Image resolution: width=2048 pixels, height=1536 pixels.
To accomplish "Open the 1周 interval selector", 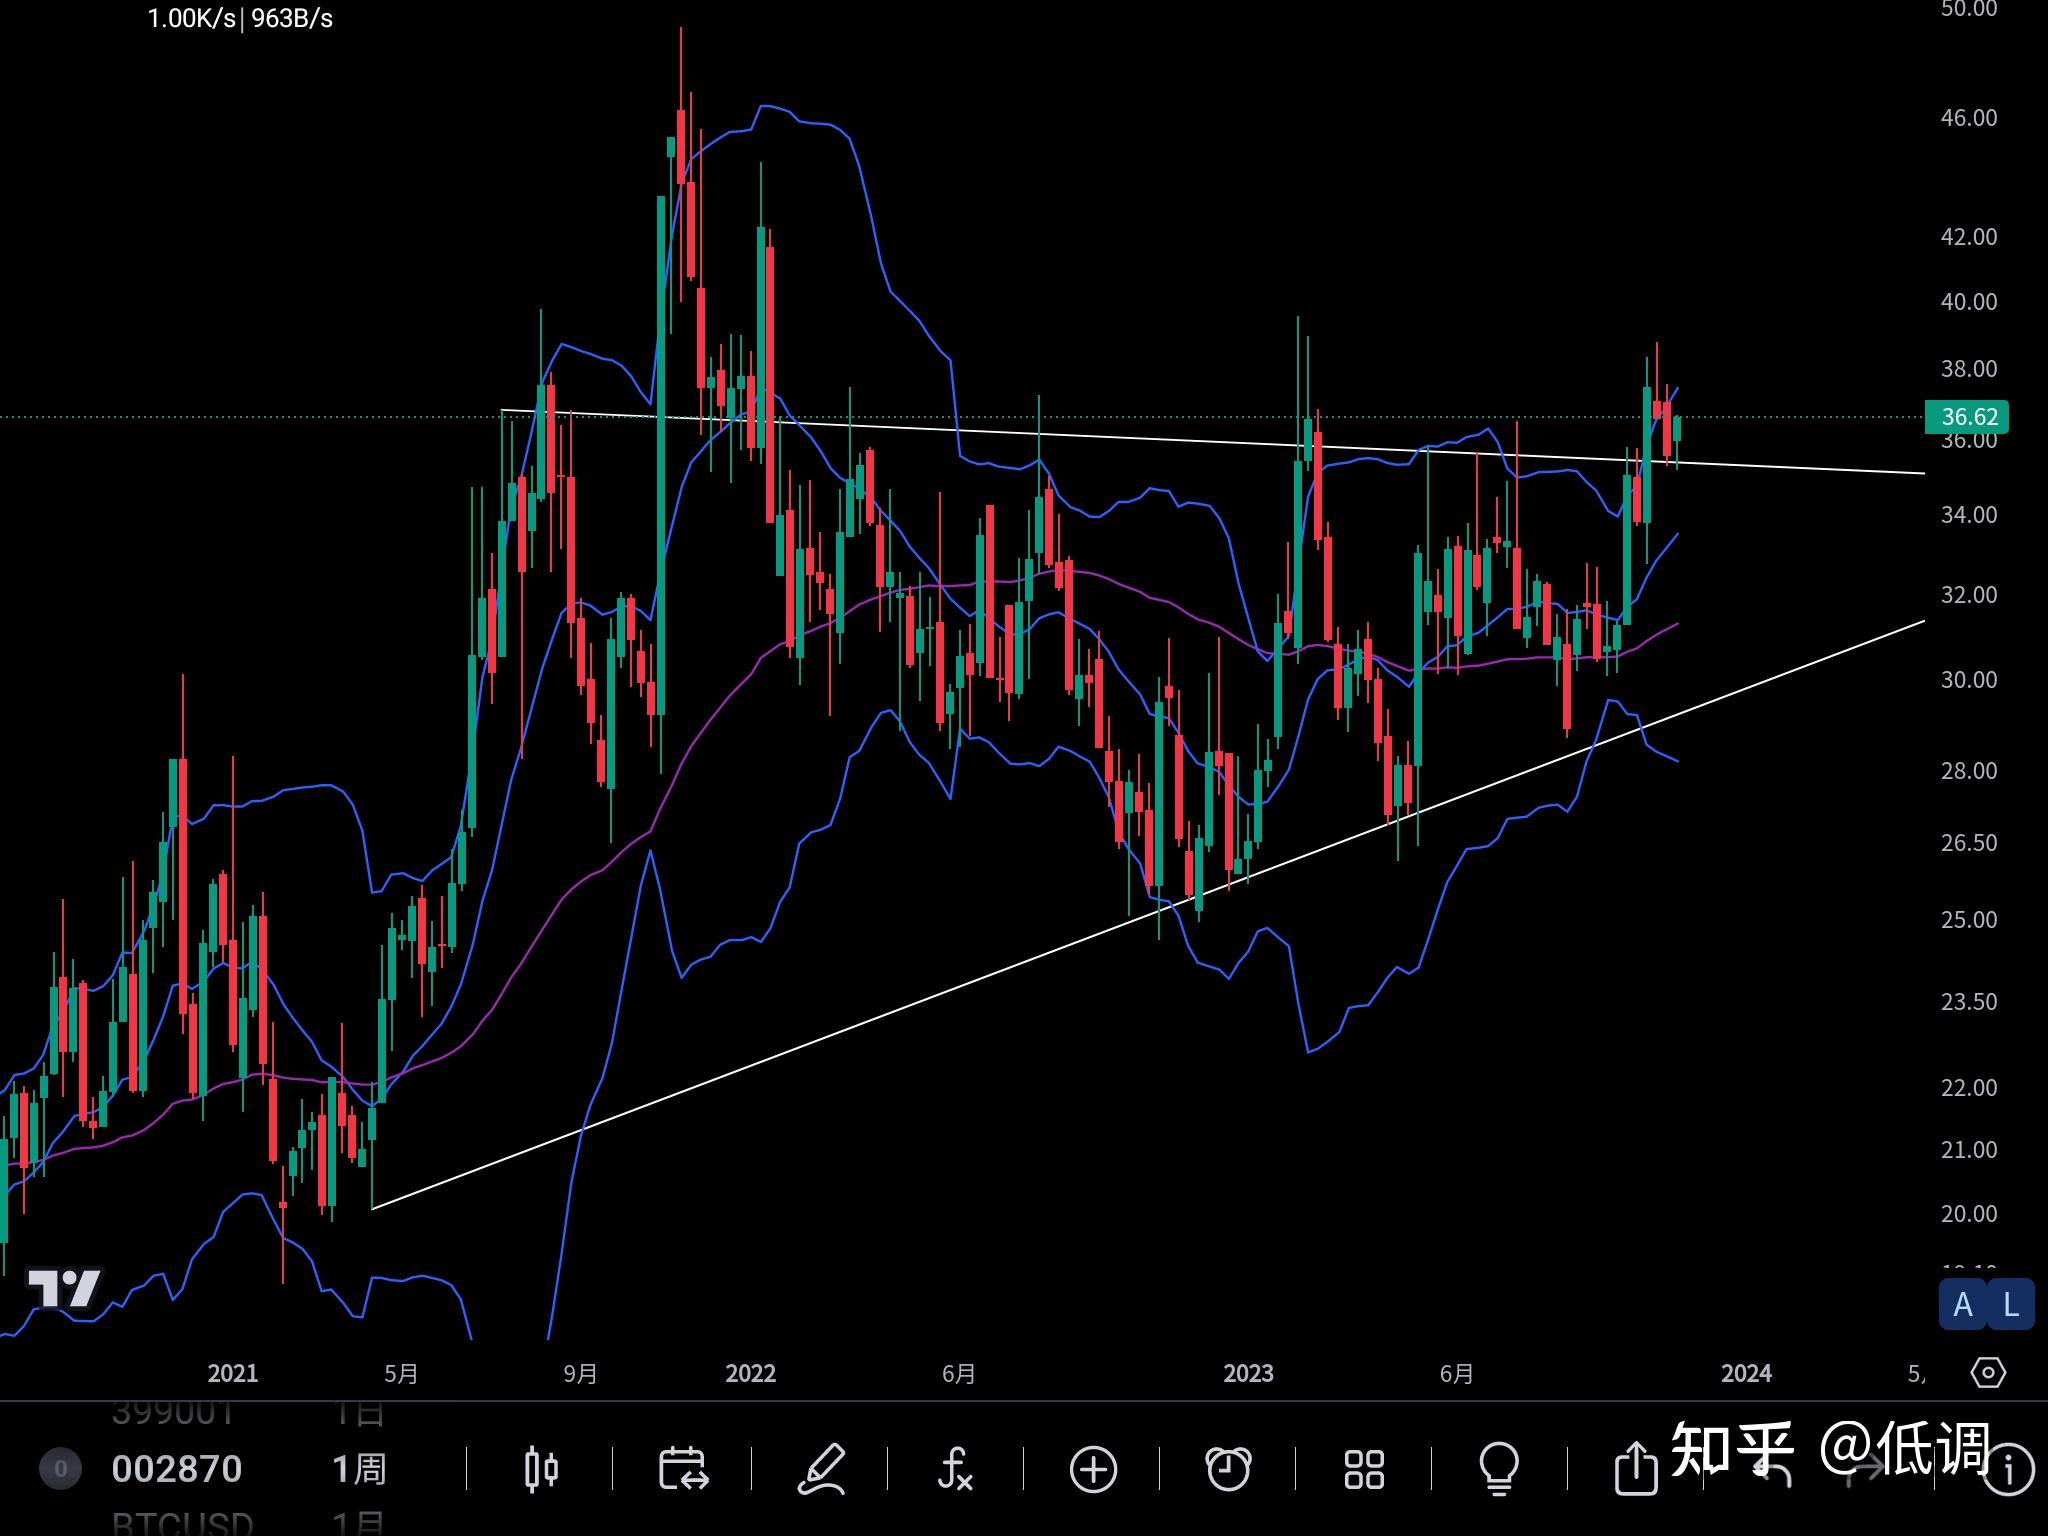I will click(358, 1469).
